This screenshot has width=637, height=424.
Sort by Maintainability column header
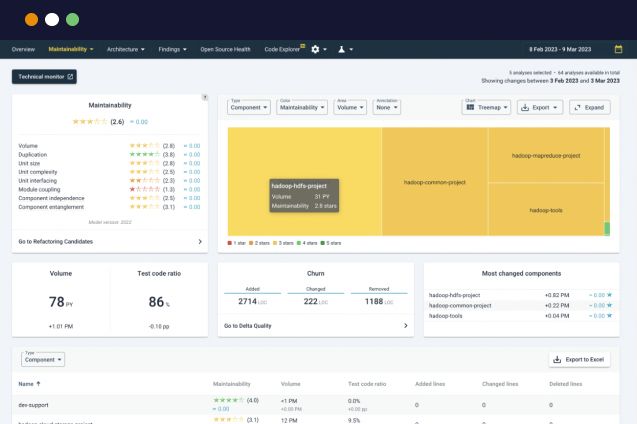click(232, 384)
